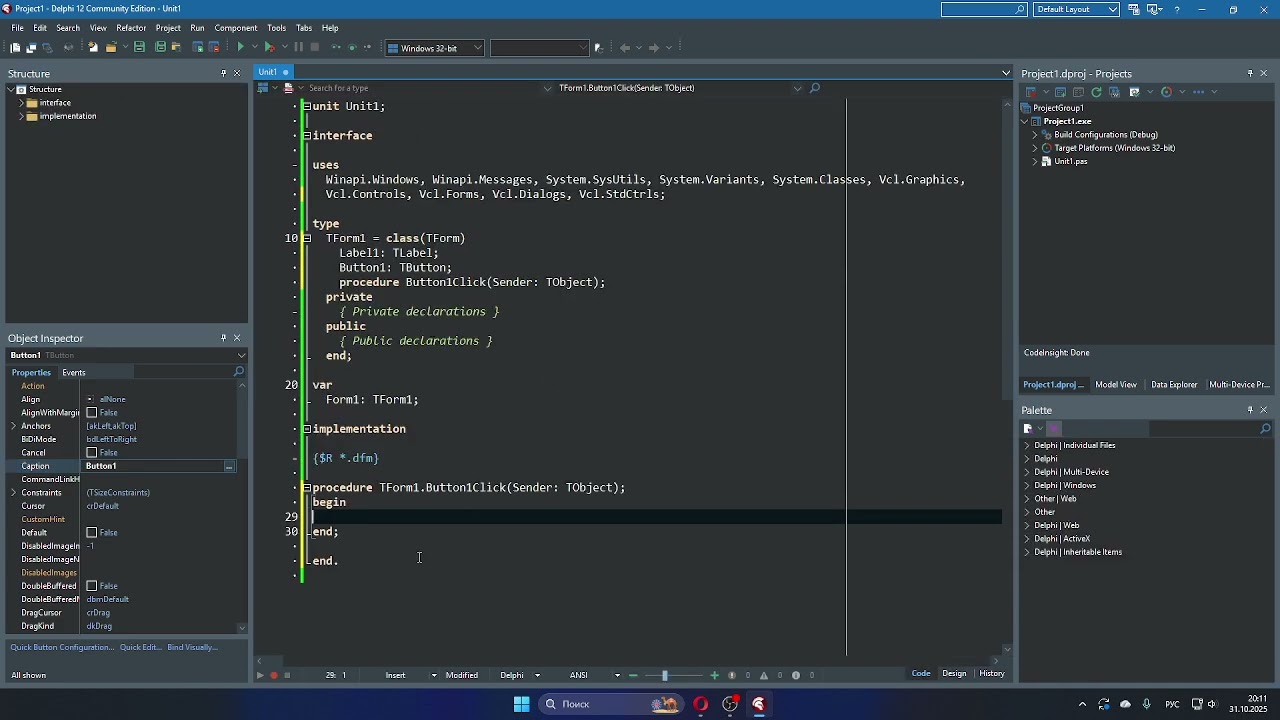Click the Object Inspector search icon

238,372
